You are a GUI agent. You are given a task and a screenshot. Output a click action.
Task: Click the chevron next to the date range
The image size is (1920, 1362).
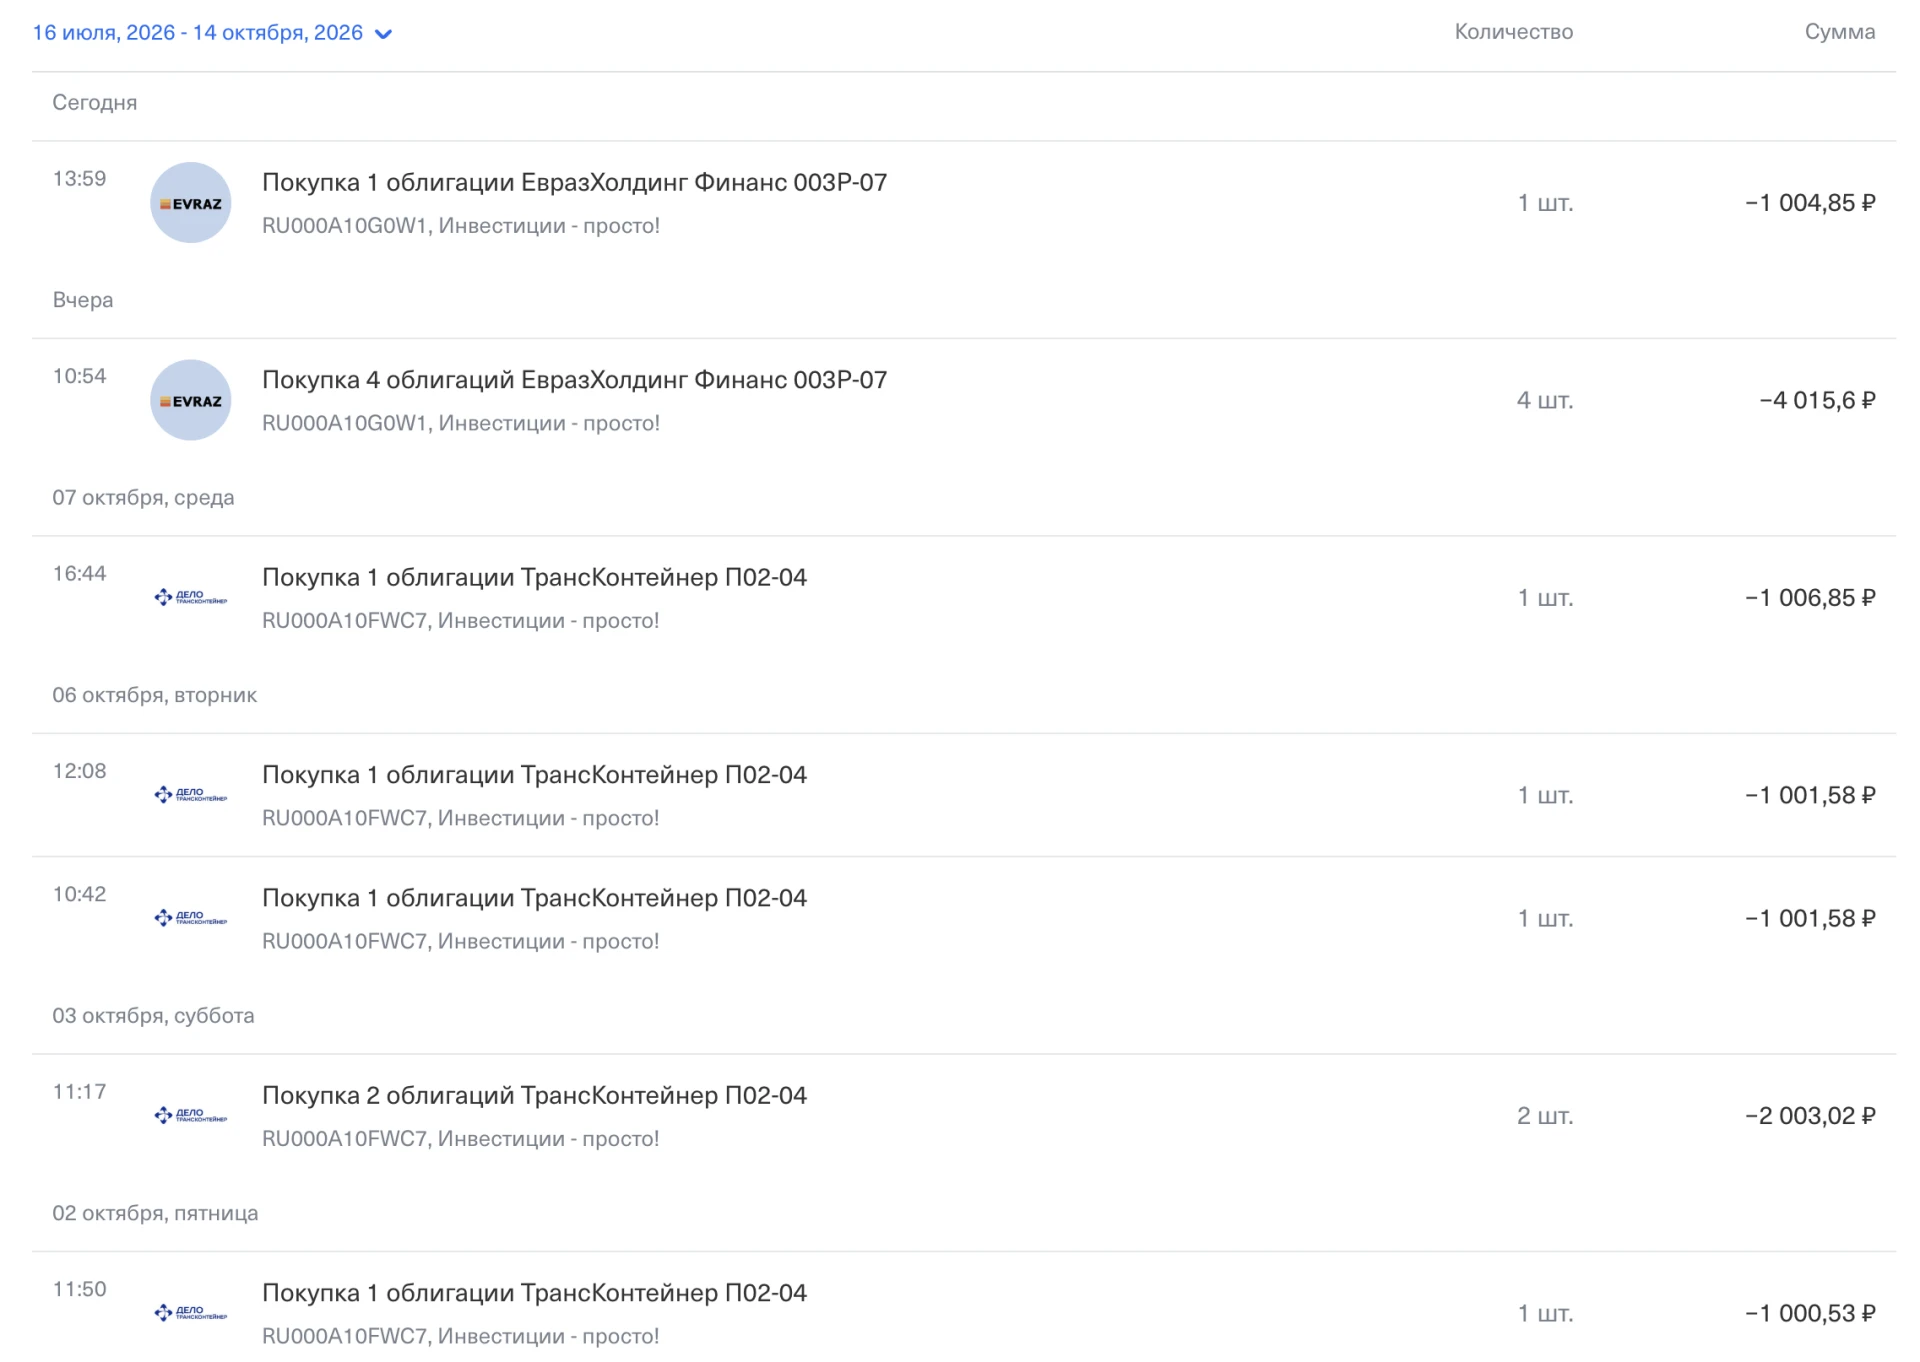click(x=383, y=35)
